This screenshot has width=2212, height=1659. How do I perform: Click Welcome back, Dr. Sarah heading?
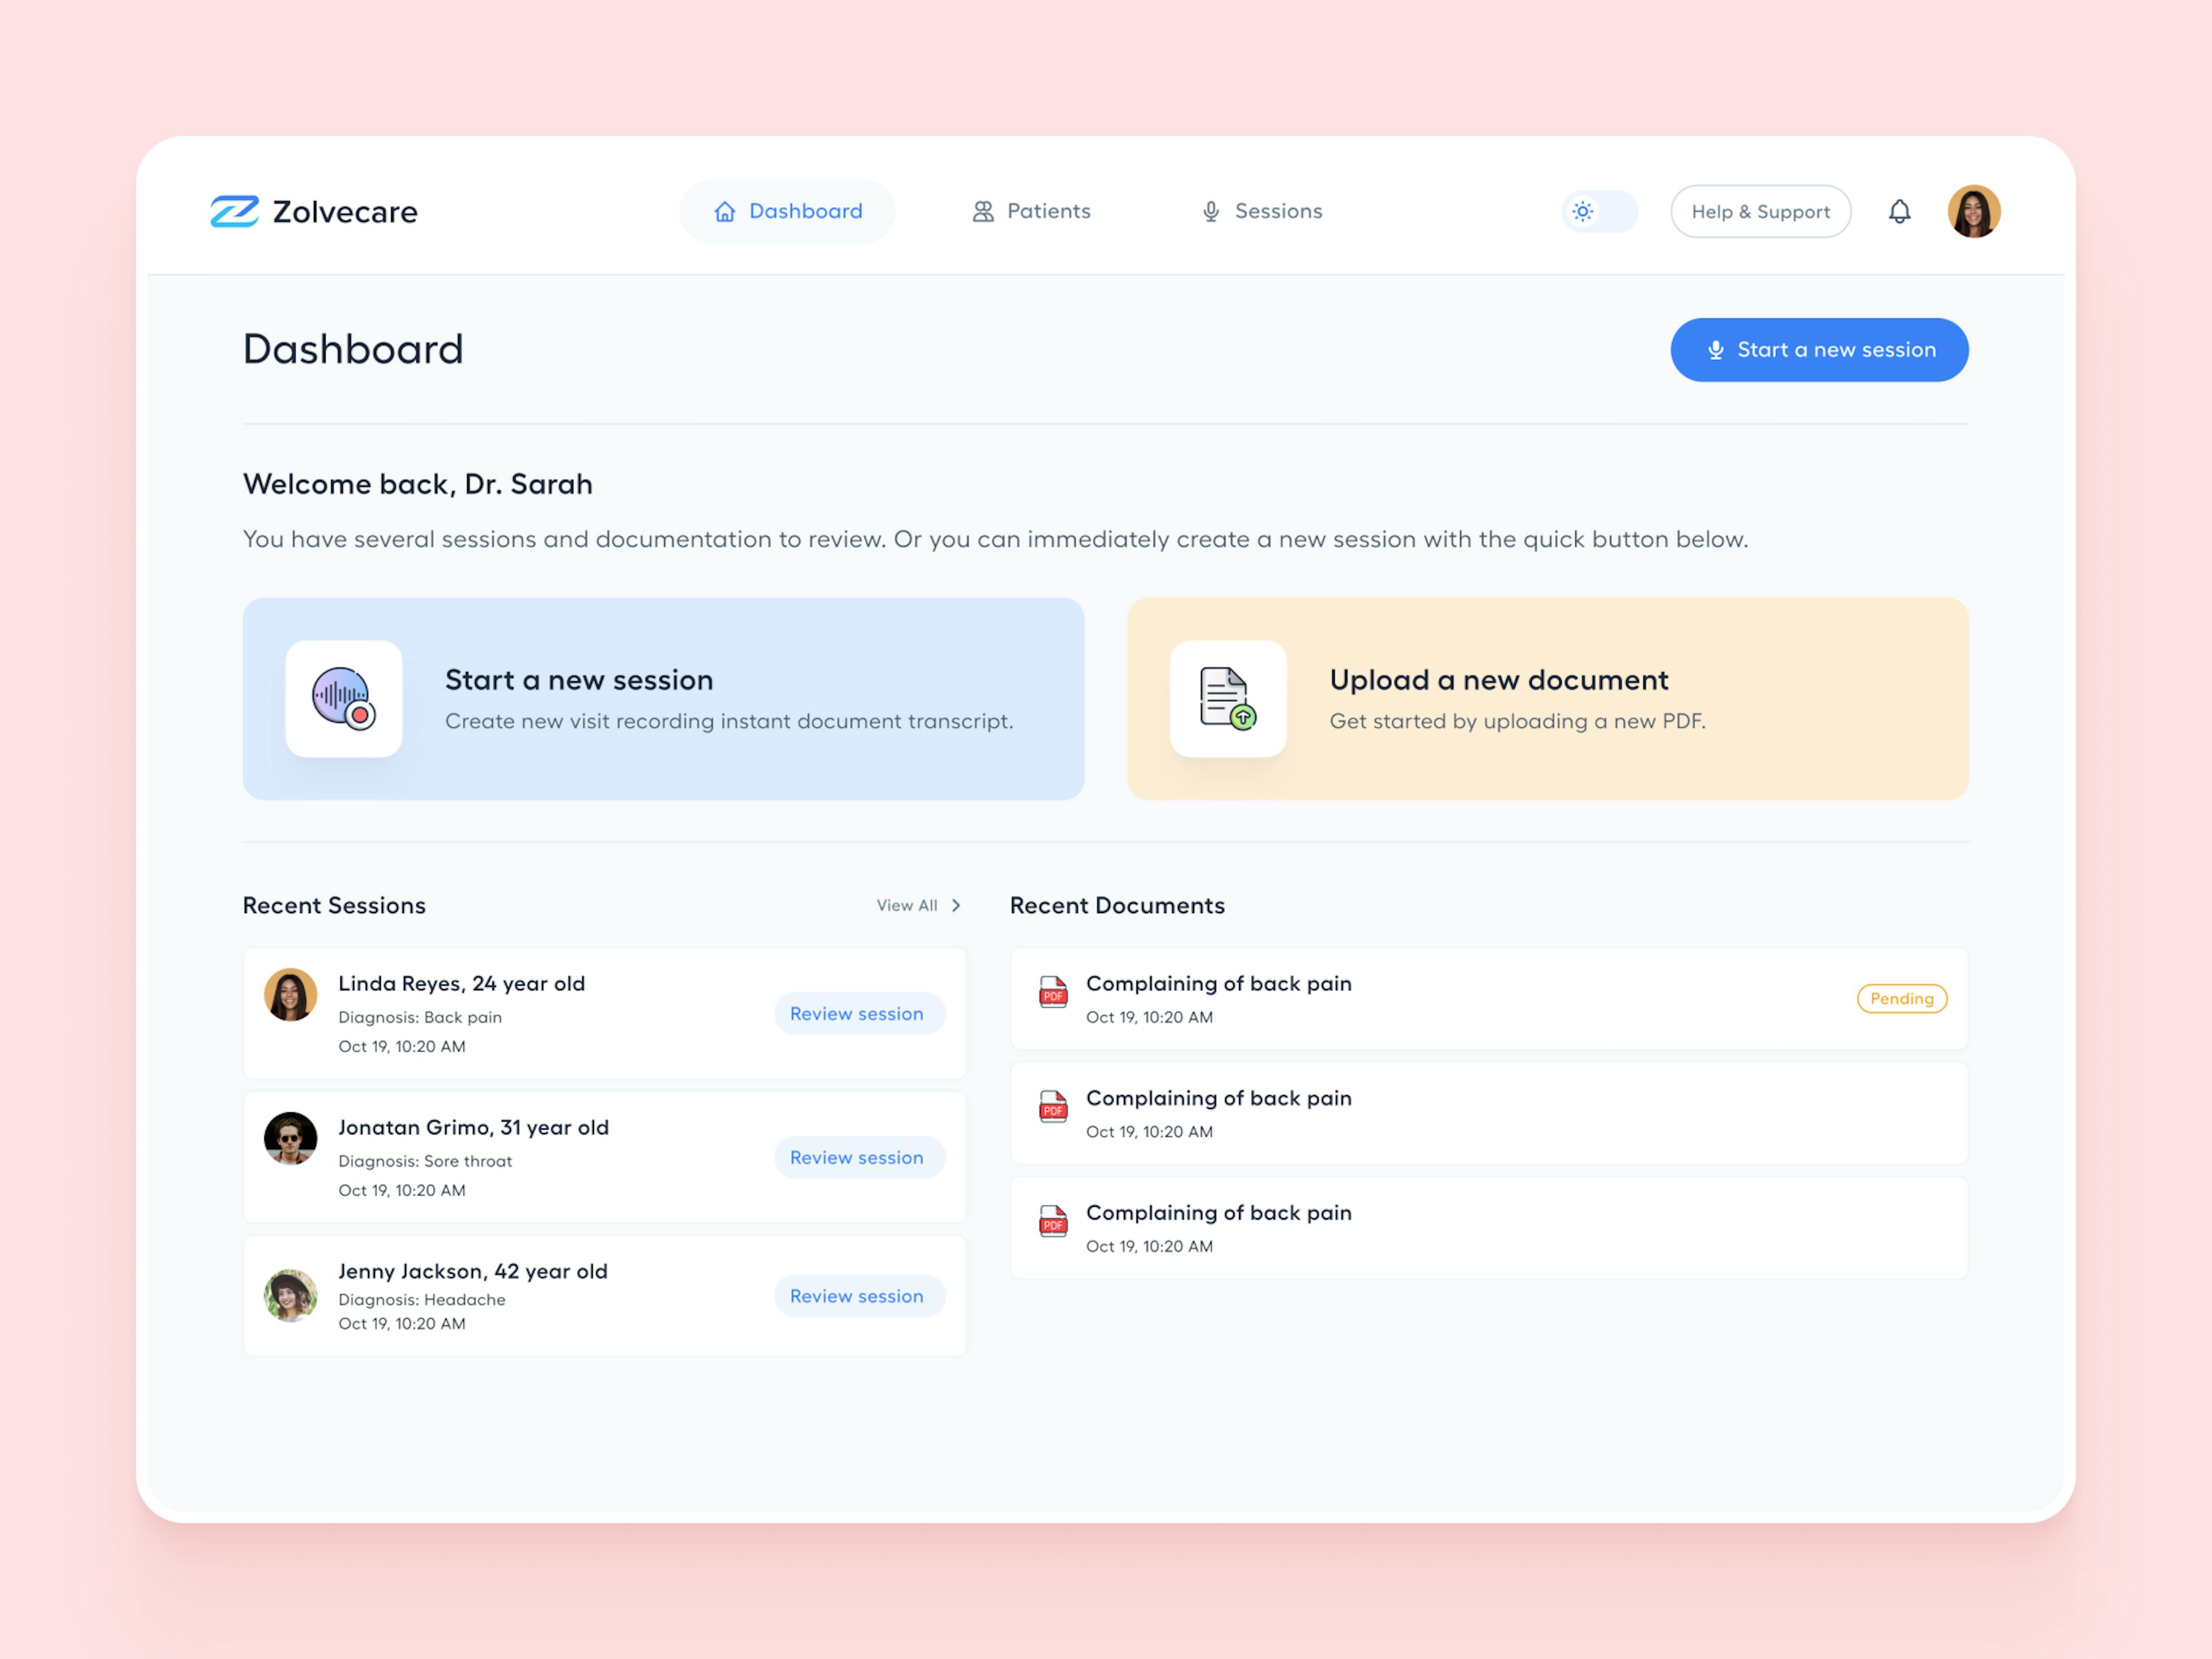coord(417,484)
